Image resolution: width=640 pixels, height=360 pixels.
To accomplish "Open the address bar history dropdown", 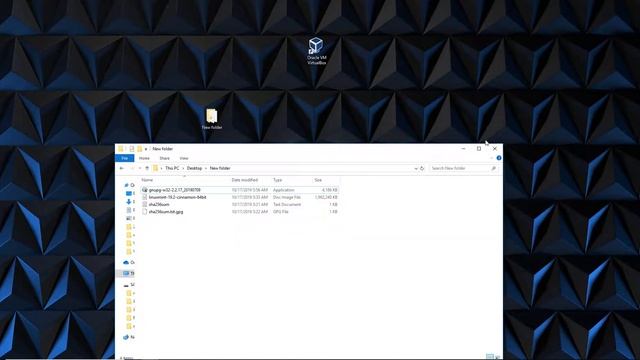I will coord(416,168).
